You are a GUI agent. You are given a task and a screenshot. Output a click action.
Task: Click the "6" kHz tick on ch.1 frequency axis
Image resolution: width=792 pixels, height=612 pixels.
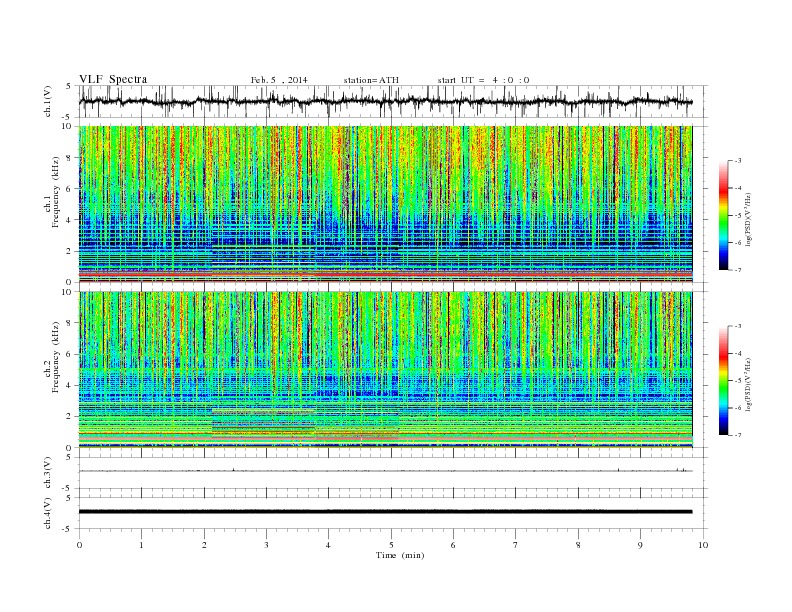pos(69,189)
